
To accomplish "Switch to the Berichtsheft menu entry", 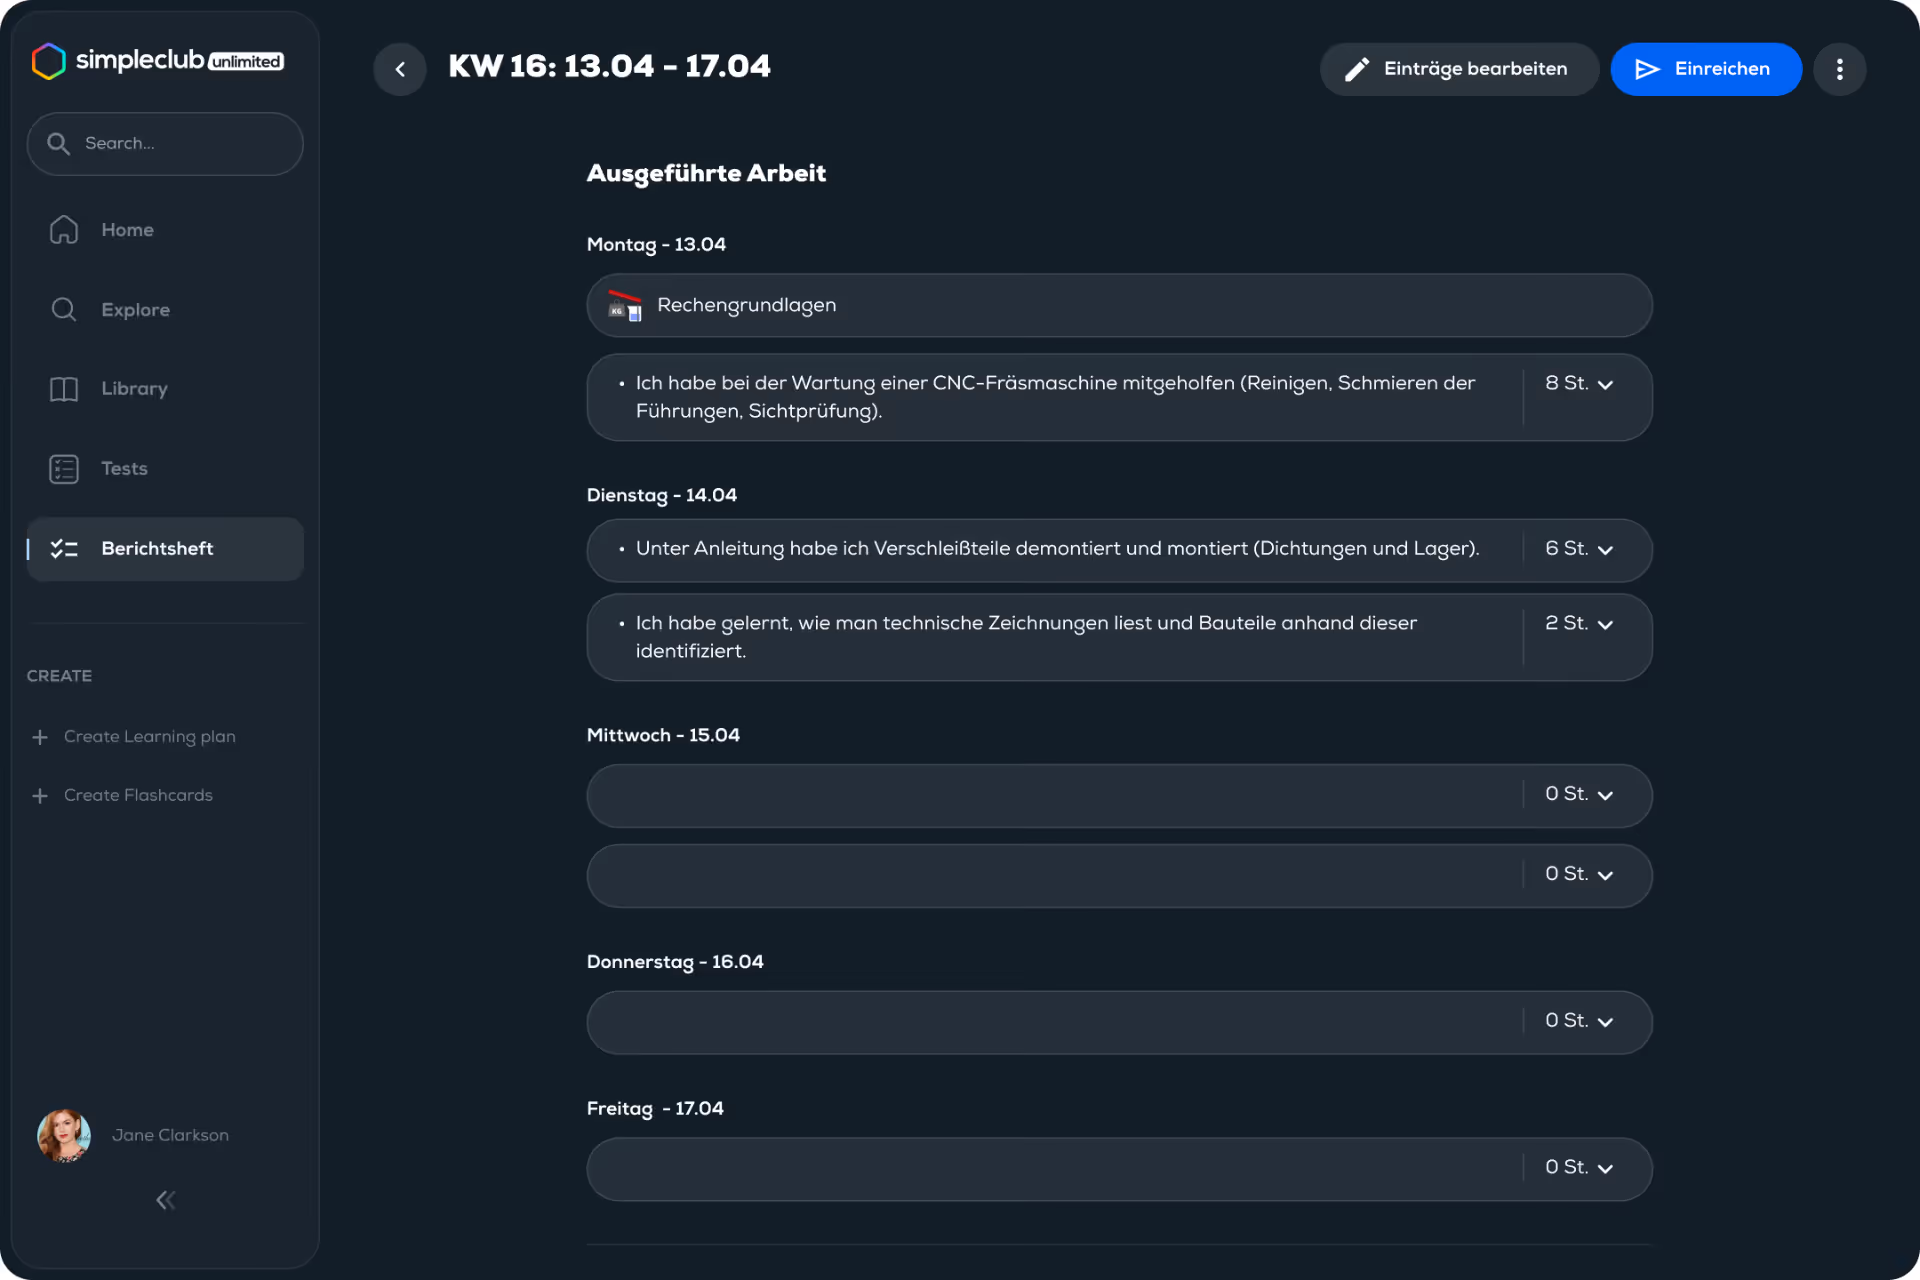I will point(156,548).
